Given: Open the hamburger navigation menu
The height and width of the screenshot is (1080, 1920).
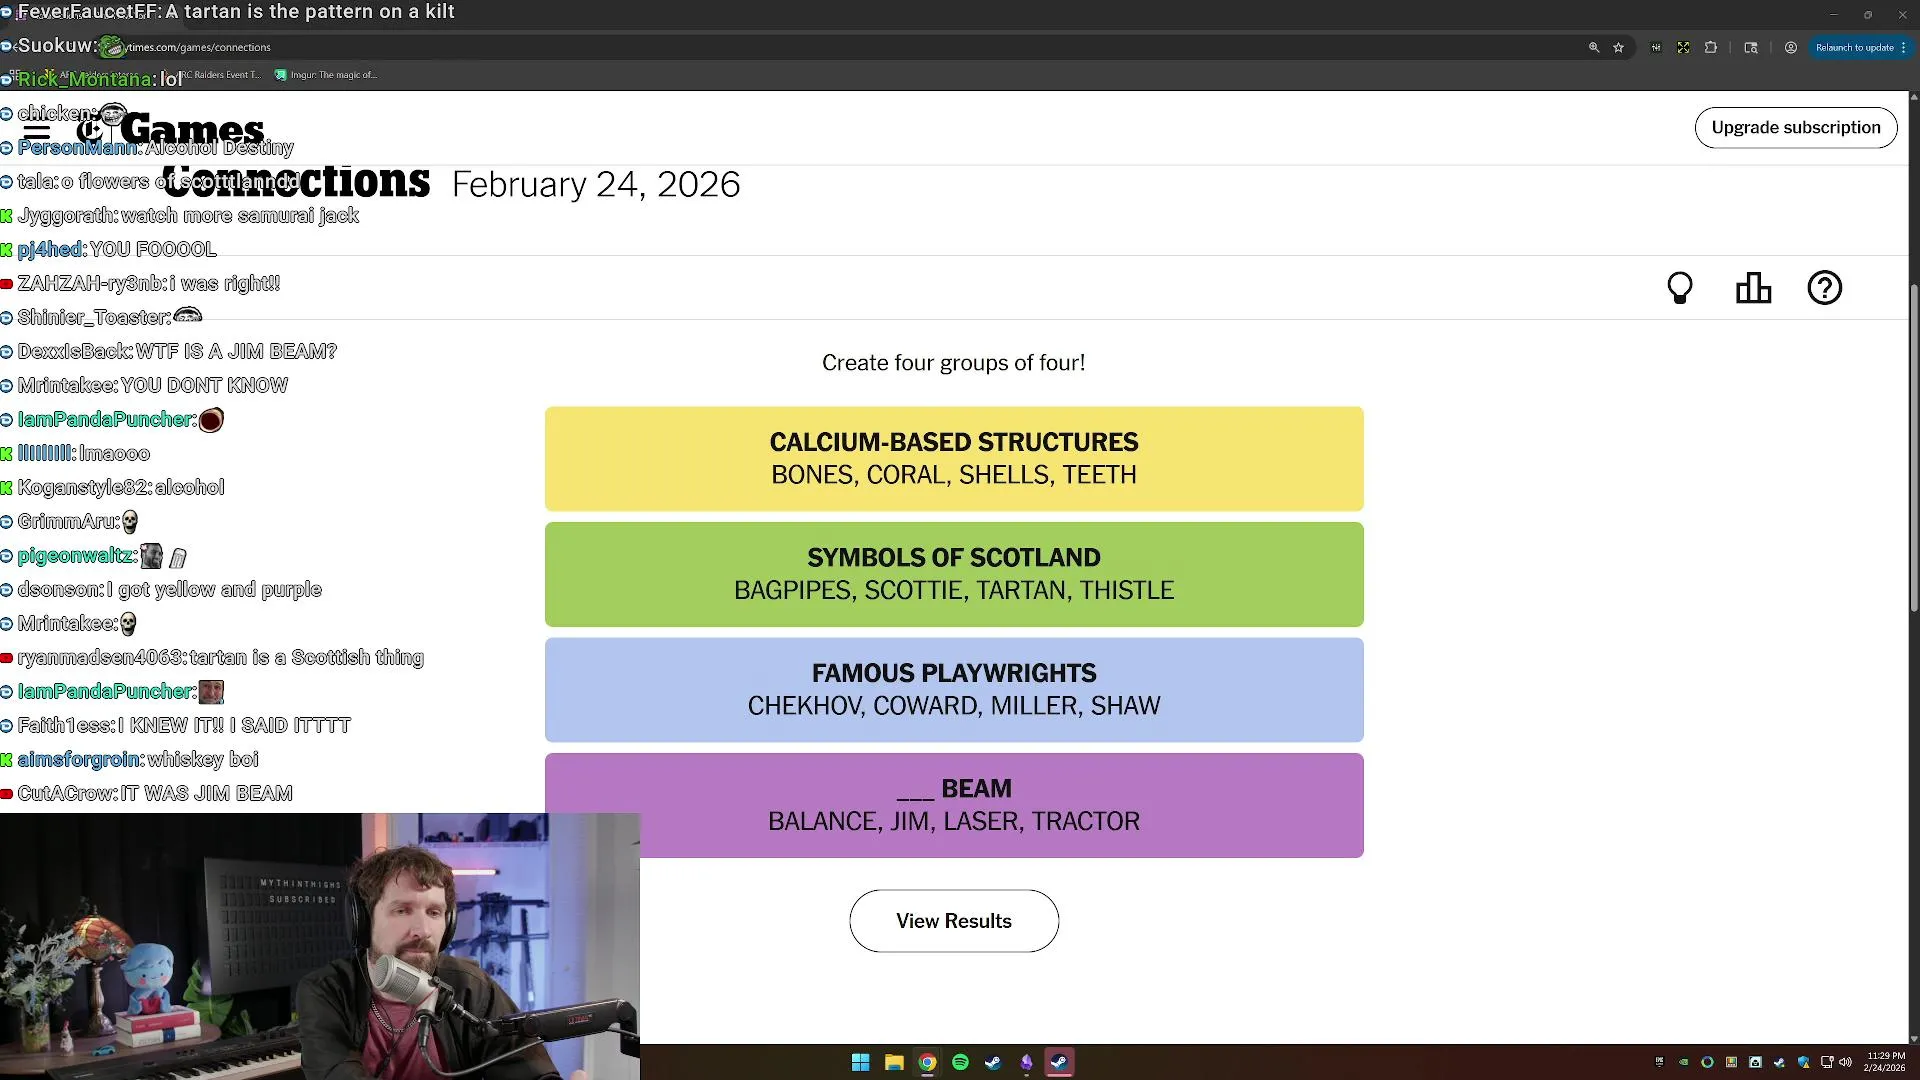Looking at the screenshot, I should pos(37,131).
